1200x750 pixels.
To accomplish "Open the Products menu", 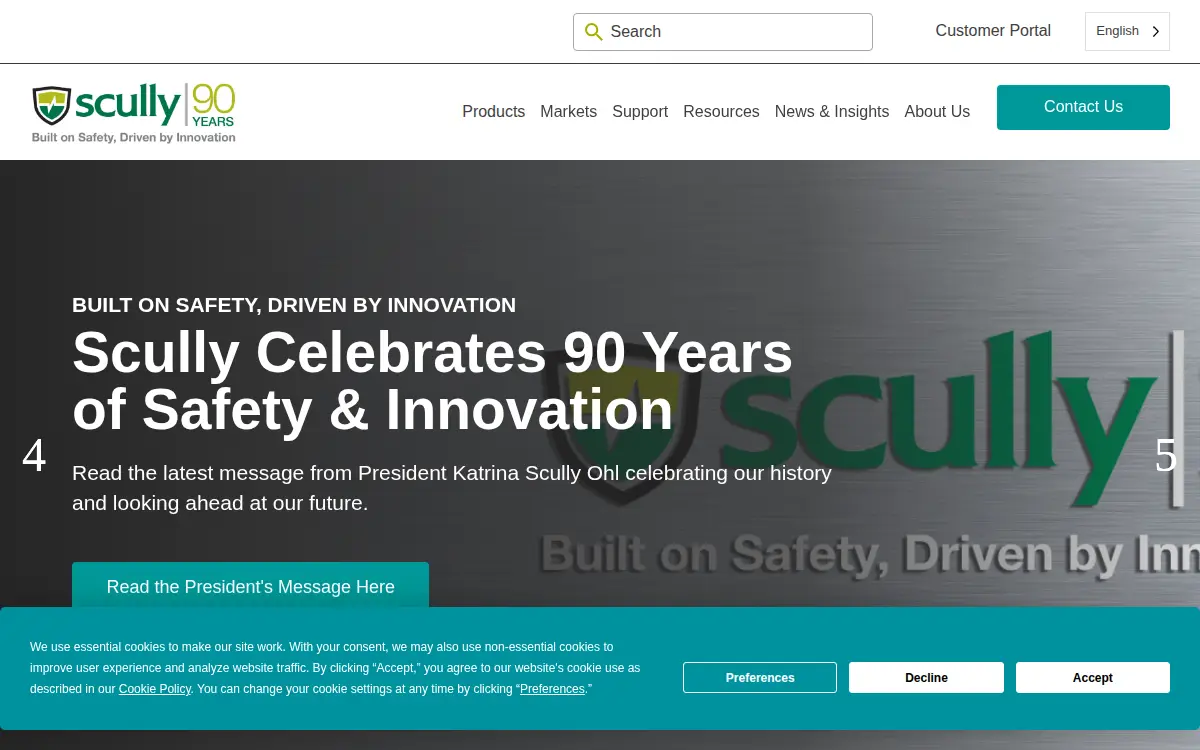I will pos(493,112).
